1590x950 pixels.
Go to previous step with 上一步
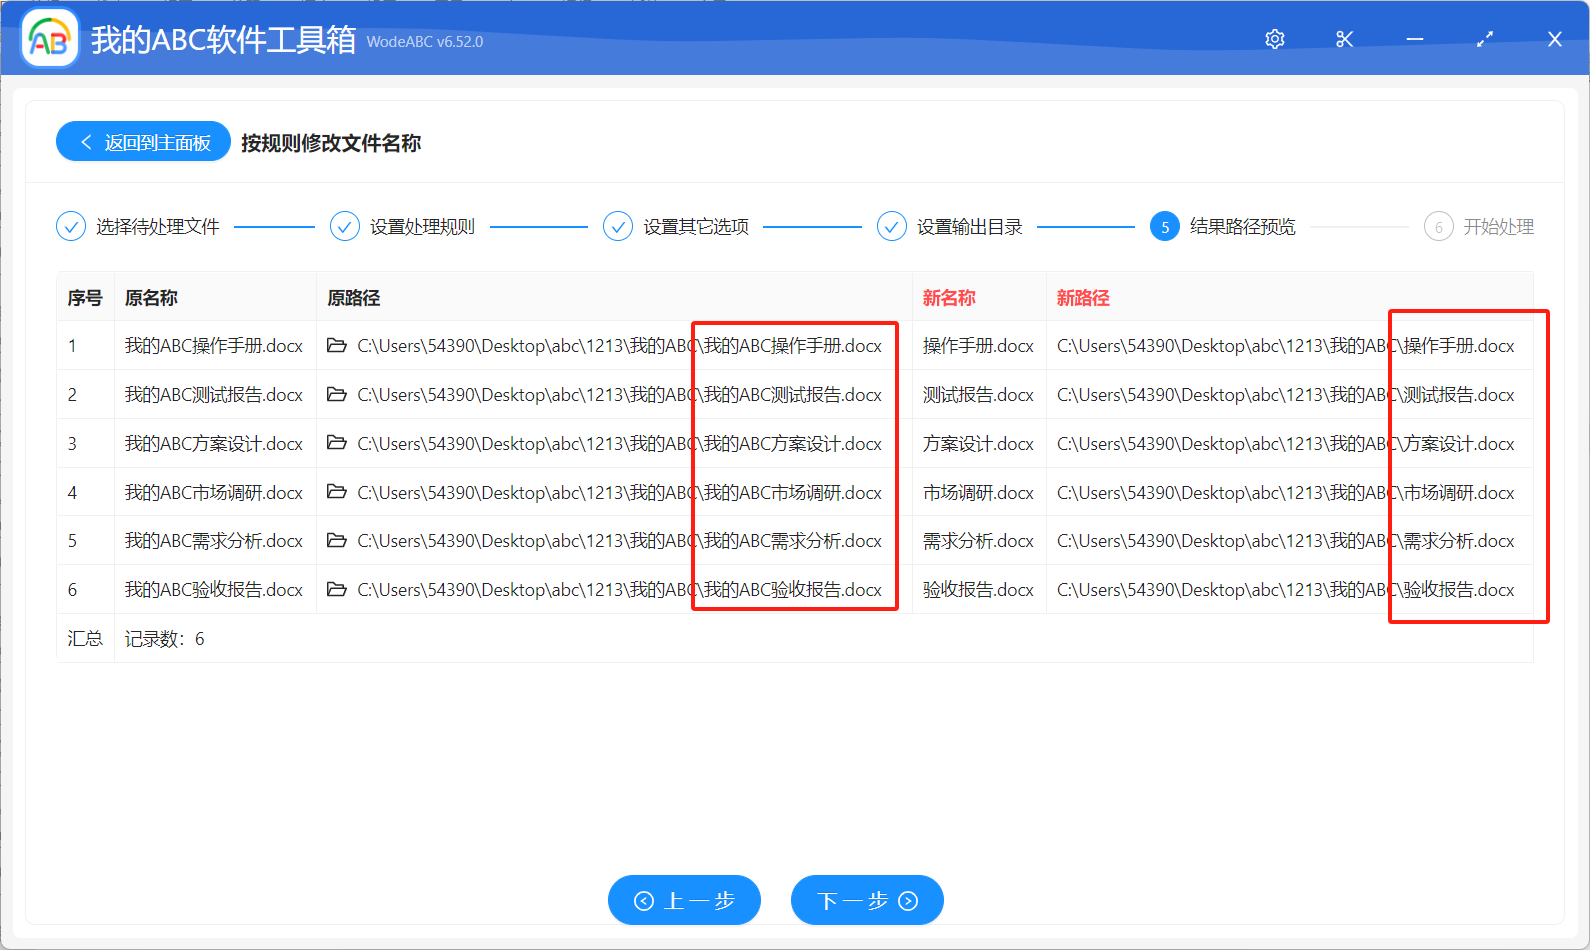point(684,901)
